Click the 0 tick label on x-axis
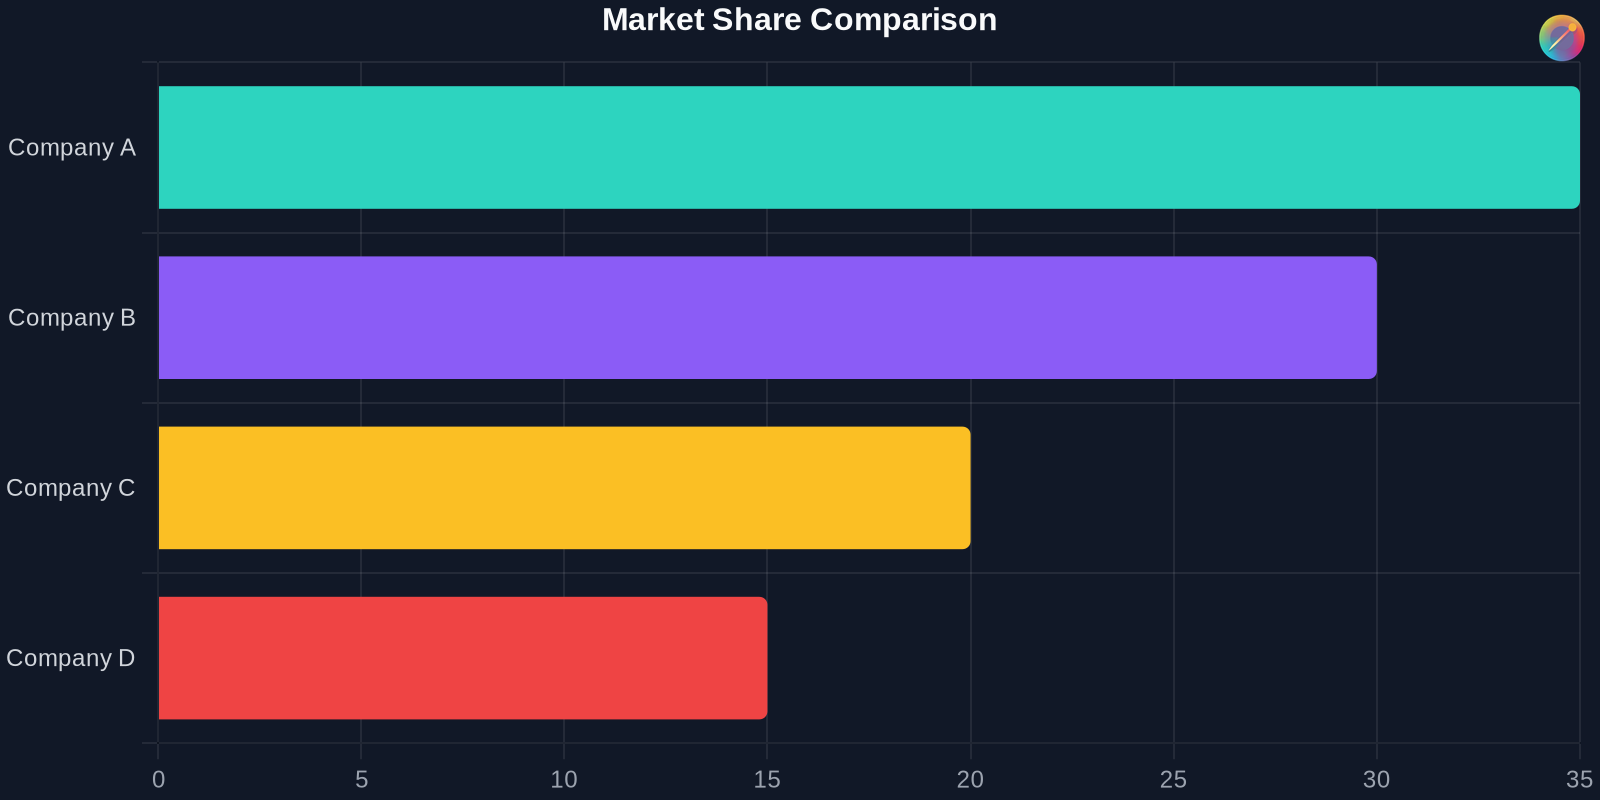 pyautogui.click(x=158, y=780)
